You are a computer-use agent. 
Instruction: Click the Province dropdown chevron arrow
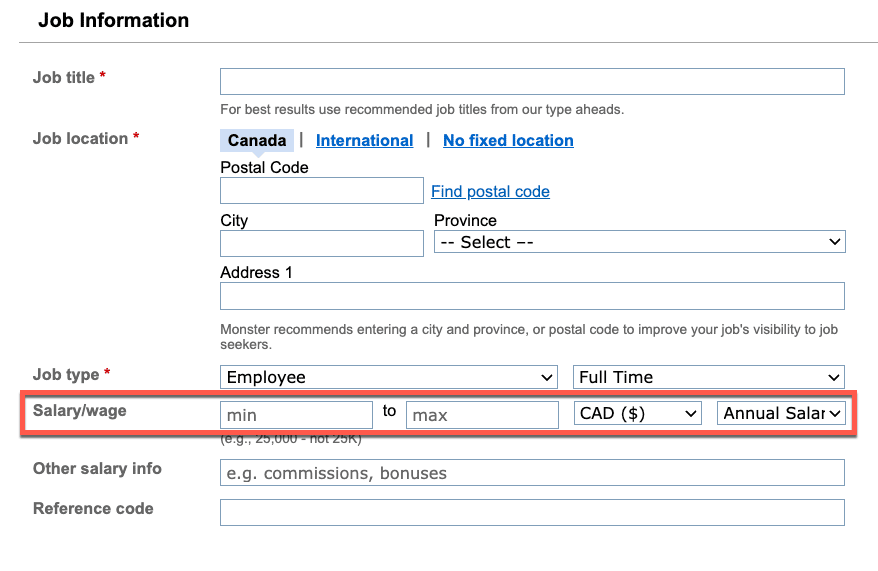834,242
